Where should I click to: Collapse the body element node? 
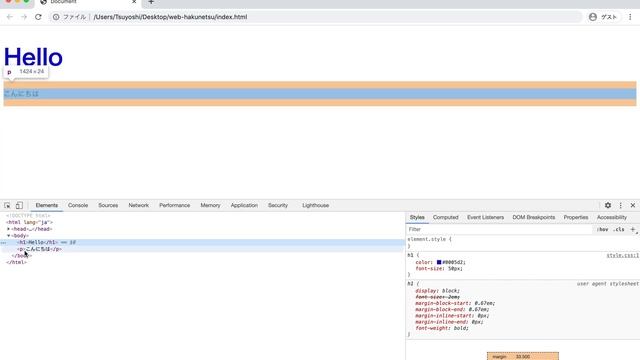coord(8,236)
